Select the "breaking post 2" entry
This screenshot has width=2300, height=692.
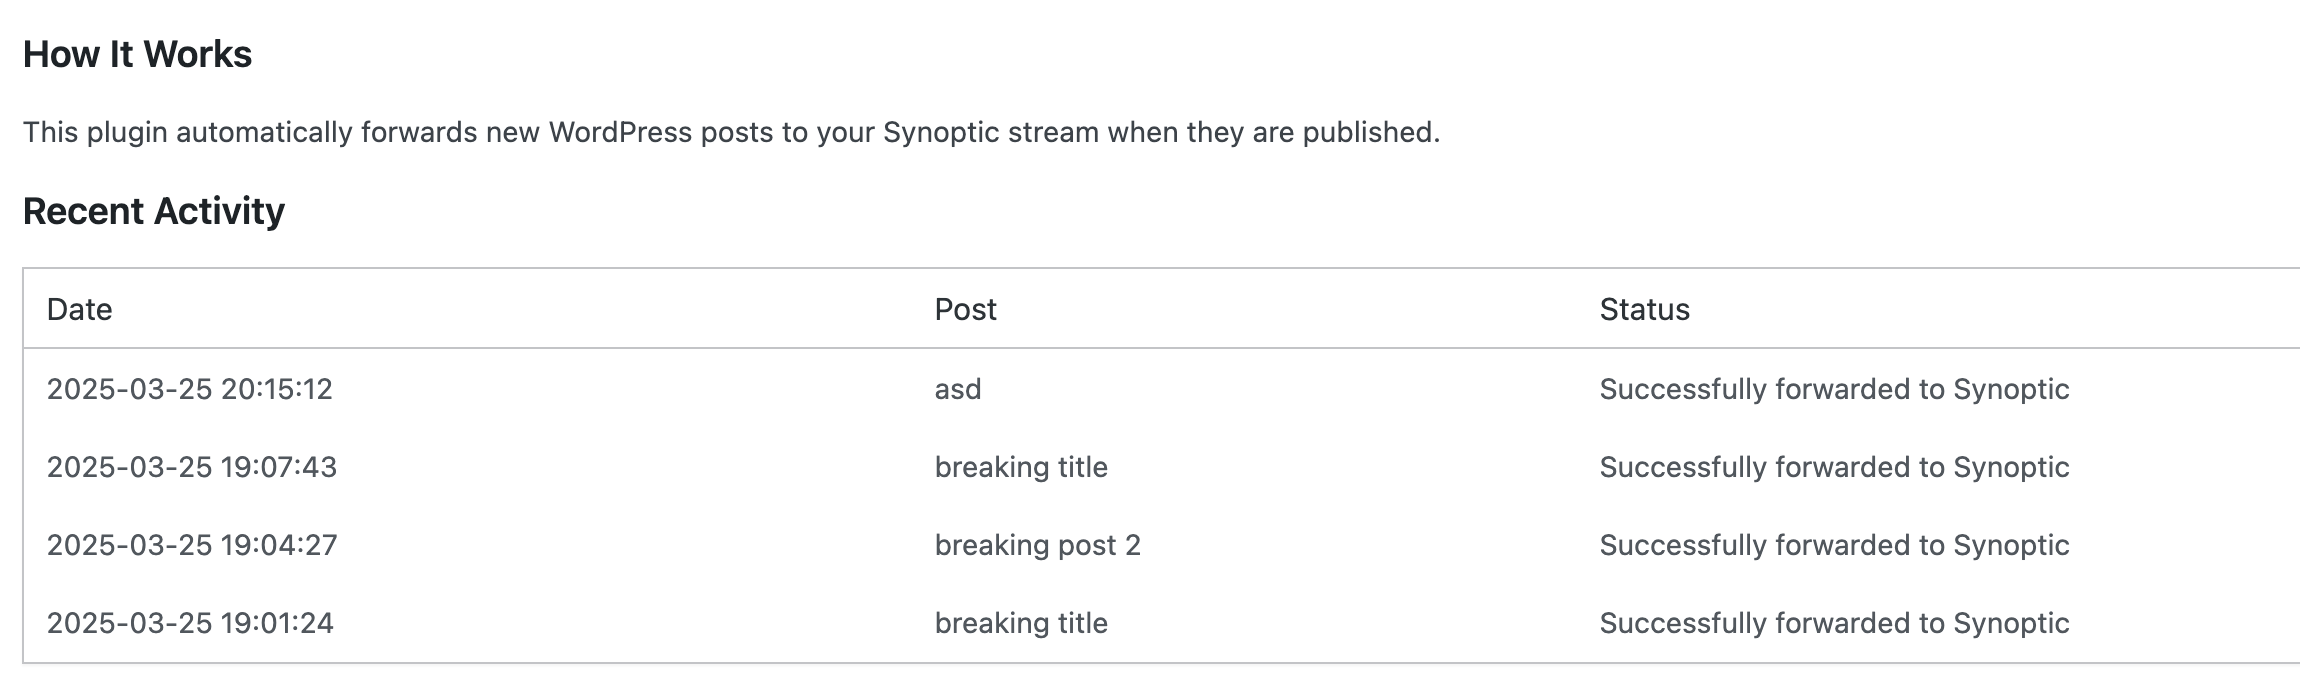(1037, 545)
